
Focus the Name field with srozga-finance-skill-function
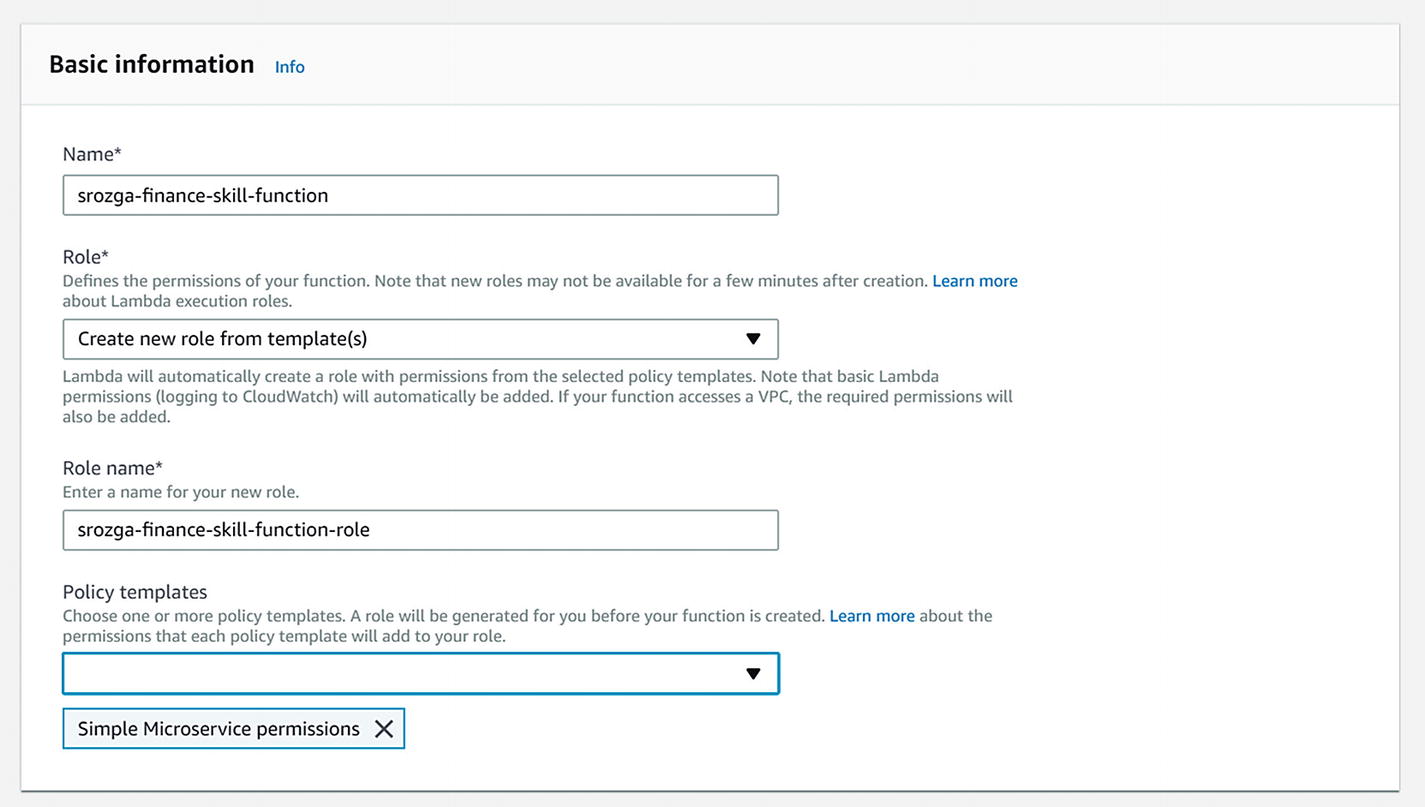(x=420, y=195)
